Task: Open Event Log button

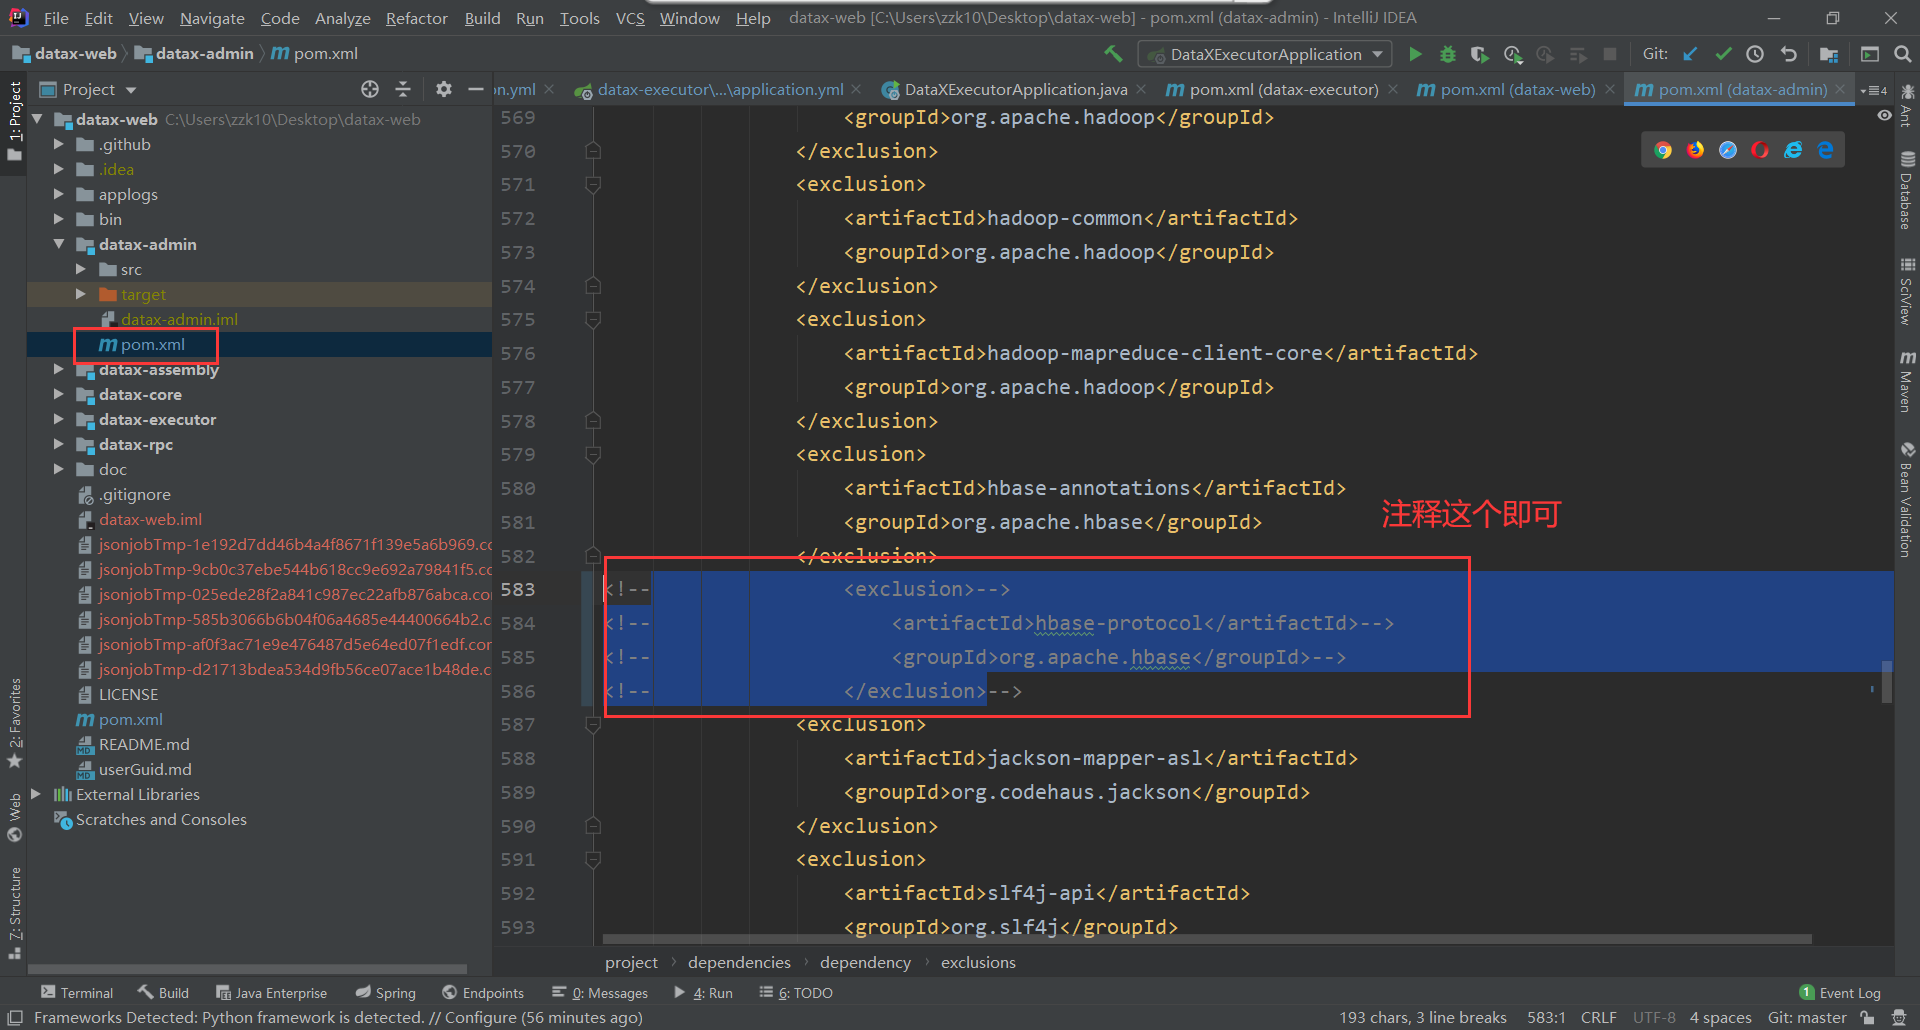Action: tap(1840, 992)
